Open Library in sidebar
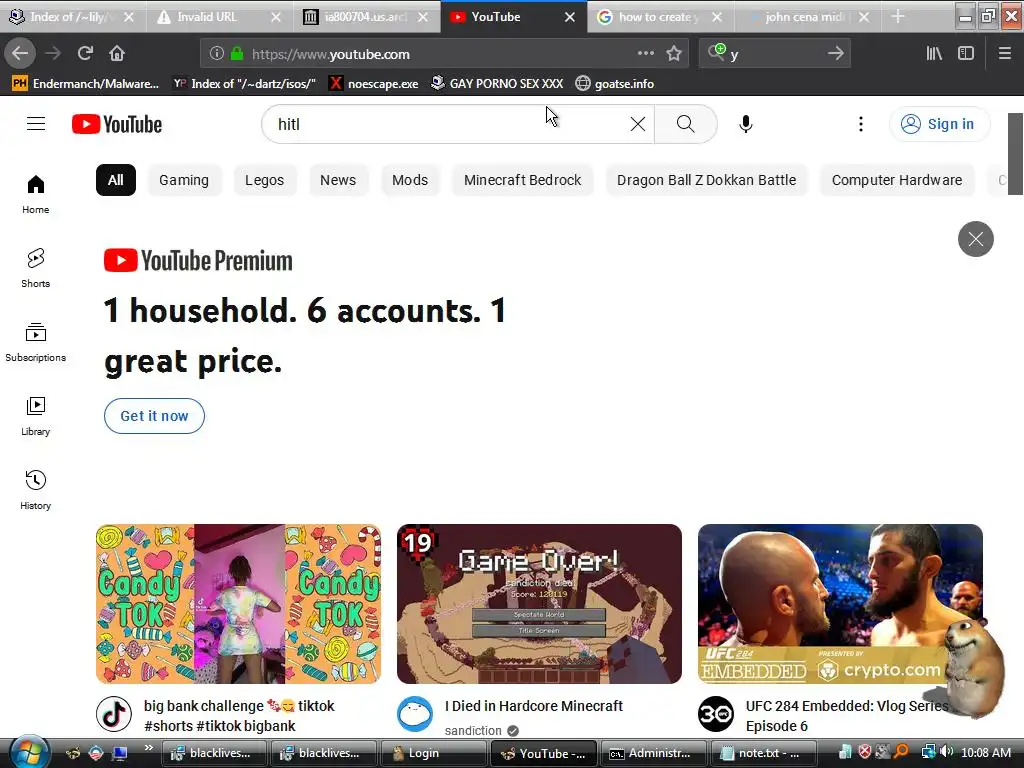 click(x=36, y=416)
